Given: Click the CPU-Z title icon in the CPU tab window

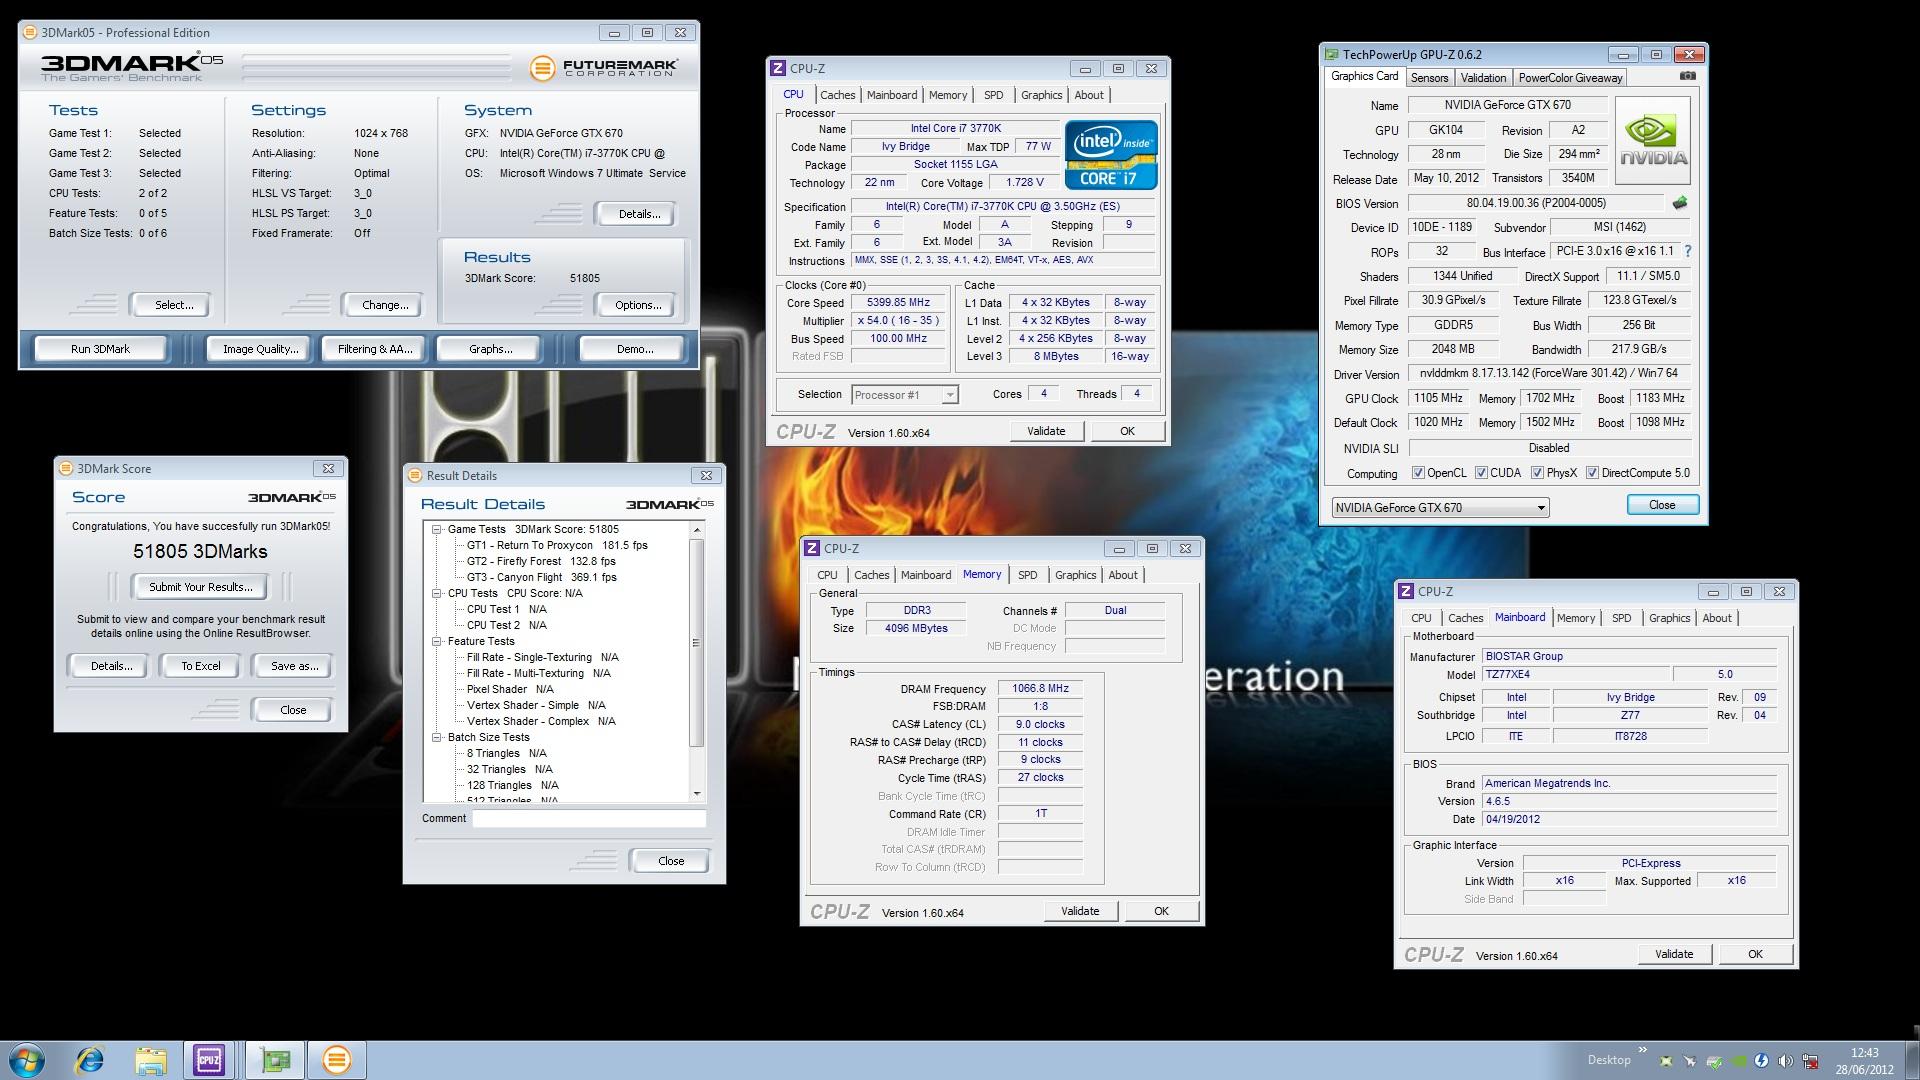Looking at the screenshot, I should [x=778, y=68].
